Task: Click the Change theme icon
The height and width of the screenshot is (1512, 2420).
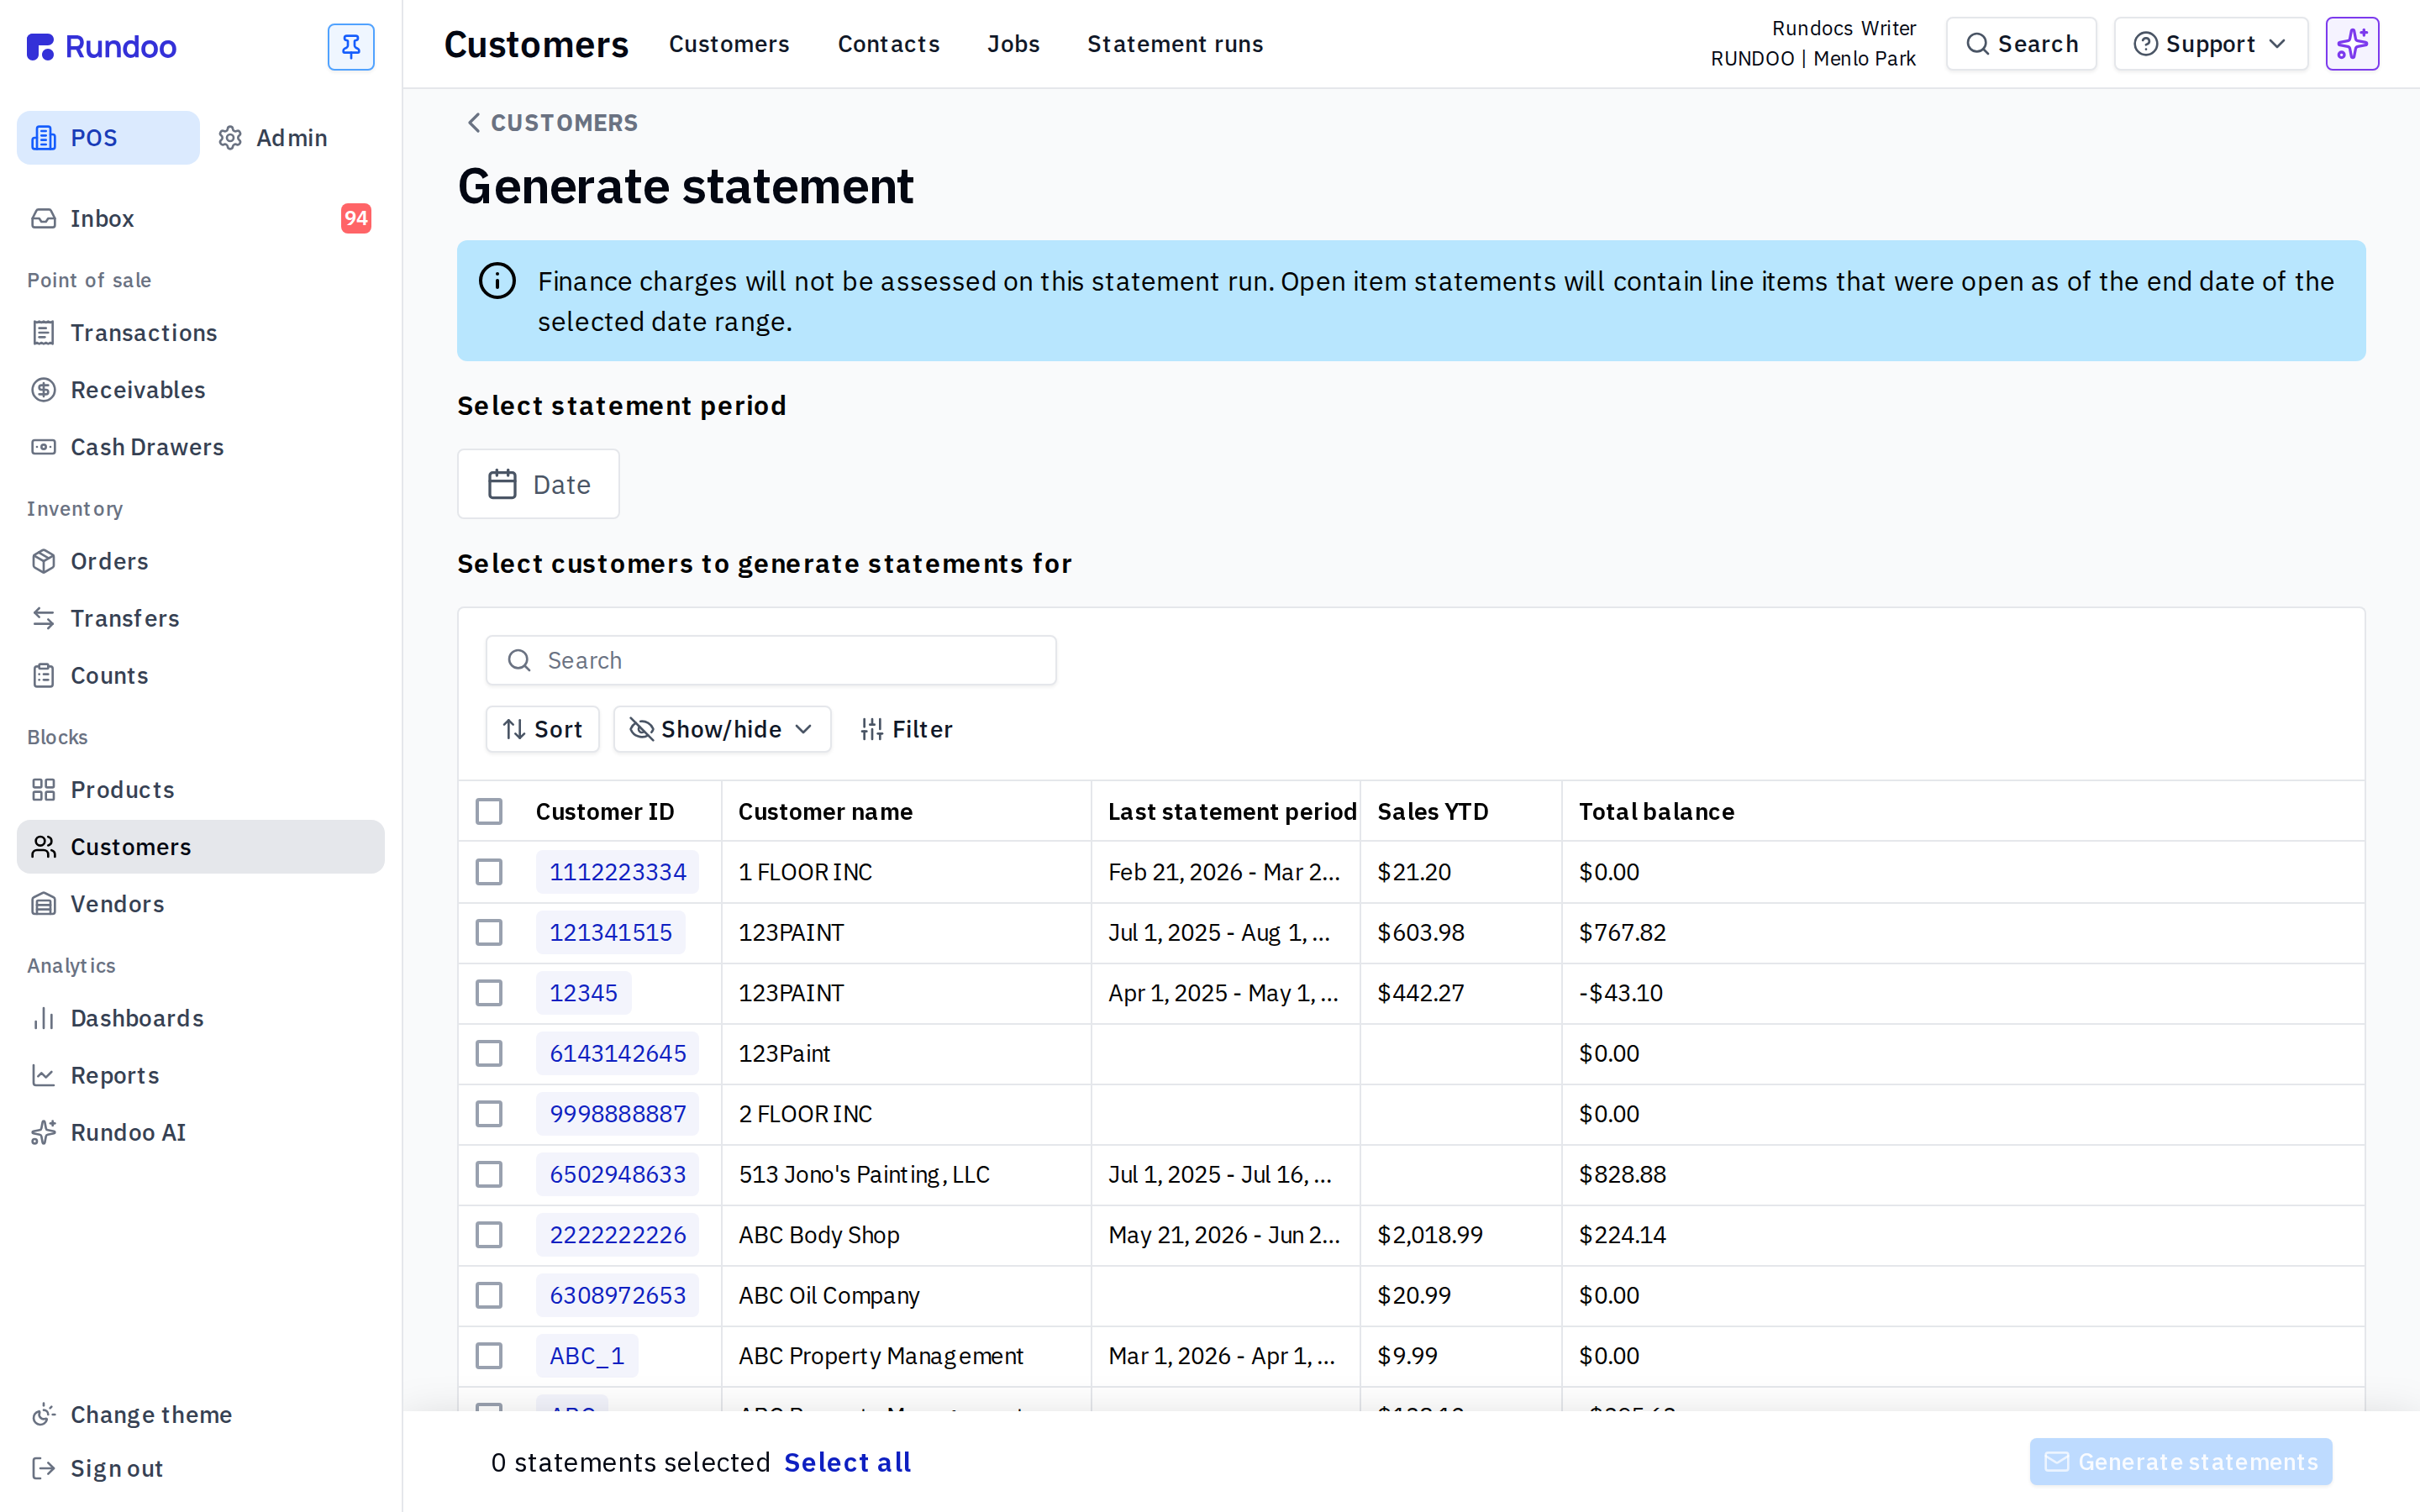Action: (44, 1414)
